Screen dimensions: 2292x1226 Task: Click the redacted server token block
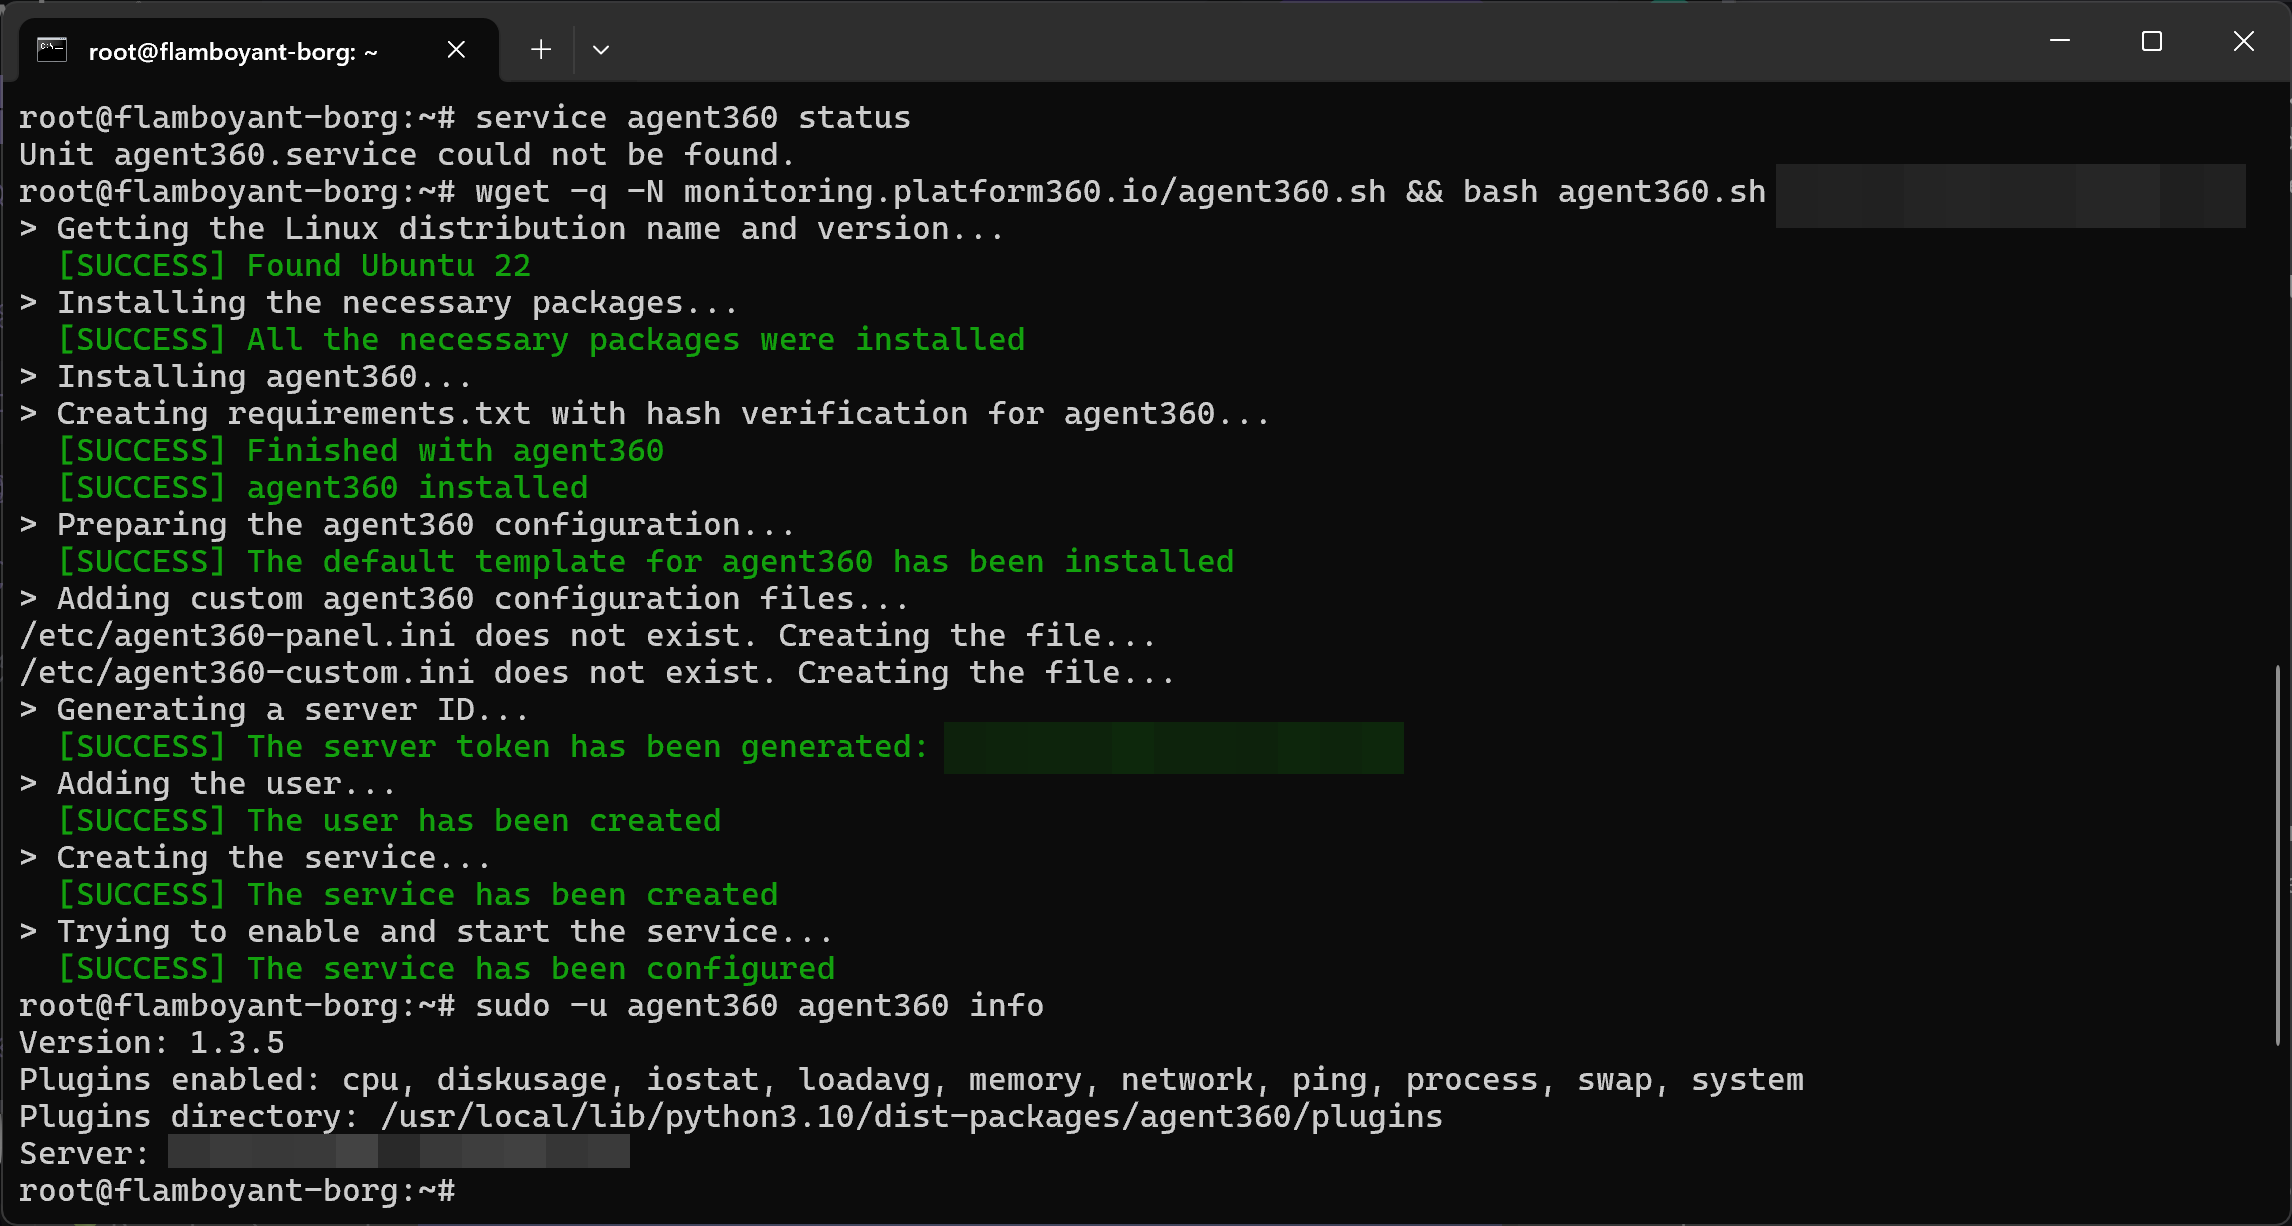coord(1173,748)
